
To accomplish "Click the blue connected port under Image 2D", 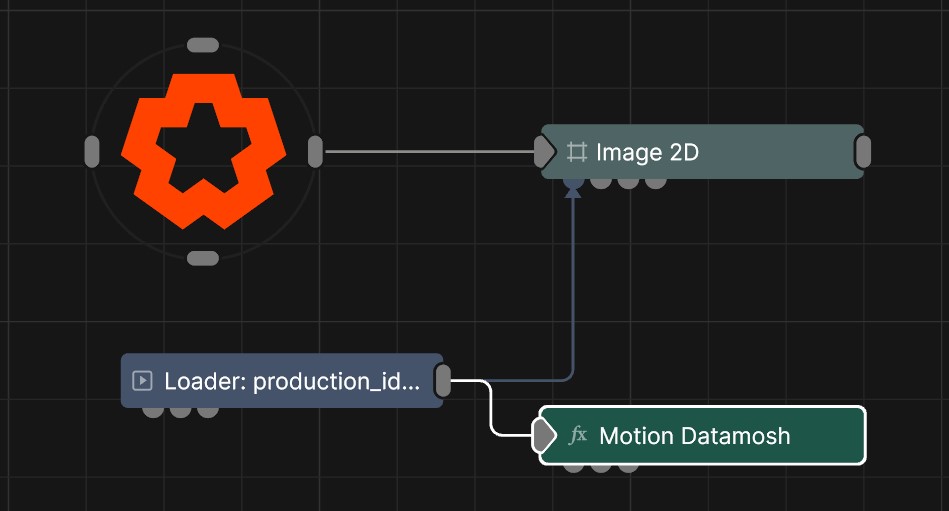I will coord(572,182).
